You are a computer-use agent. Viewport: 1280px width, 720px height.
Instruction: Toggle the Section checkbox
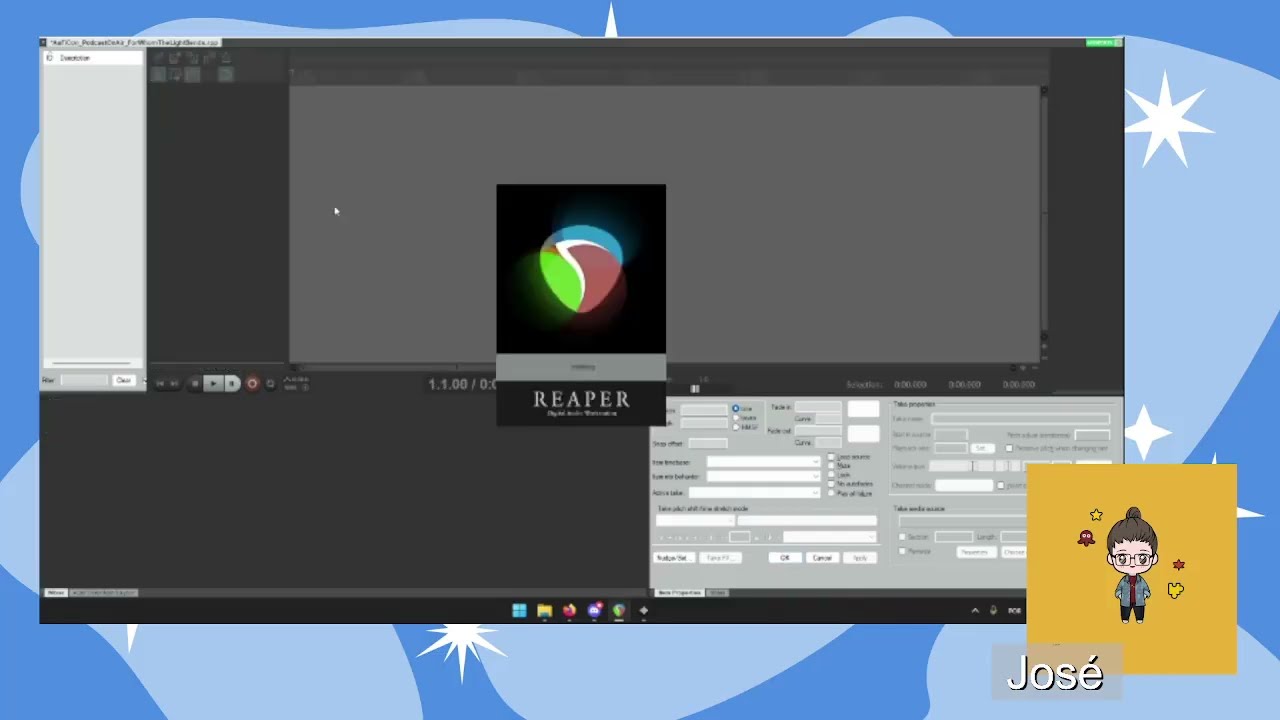[x=902, y=537]
